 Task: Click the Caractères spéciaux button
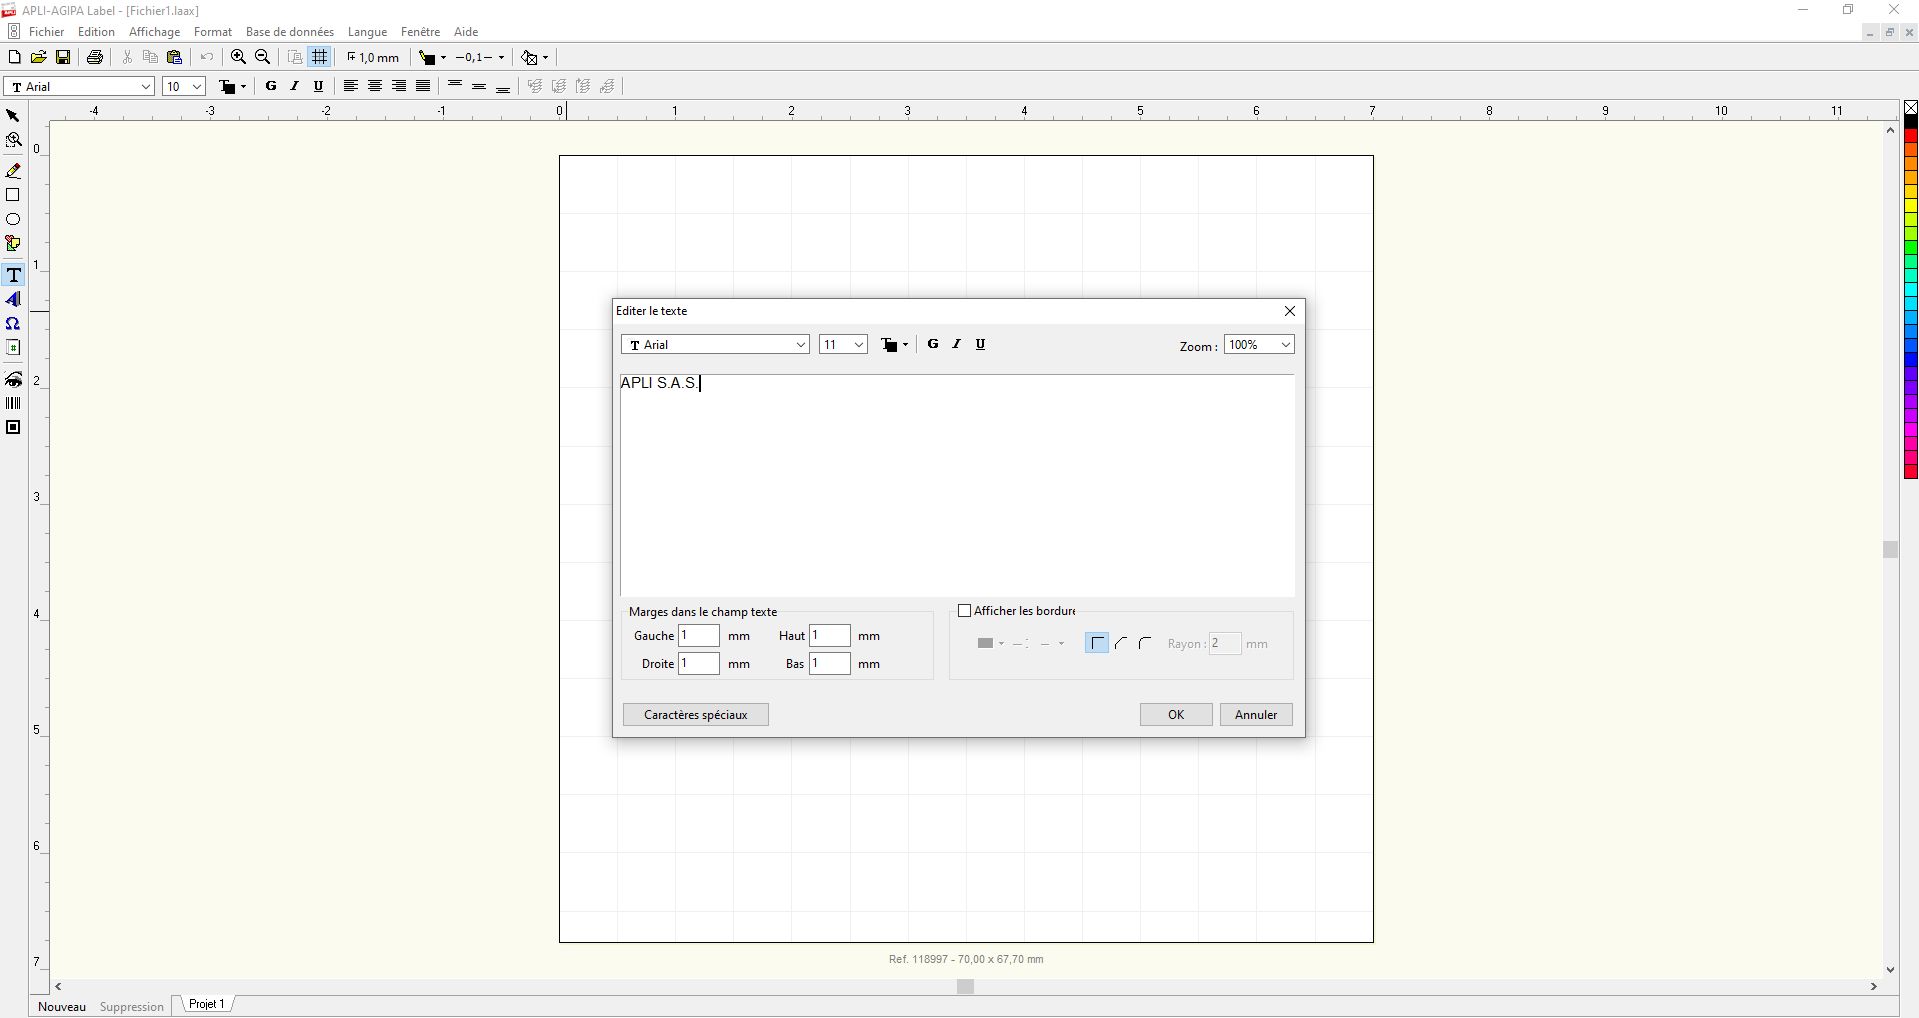coord(695,715)
